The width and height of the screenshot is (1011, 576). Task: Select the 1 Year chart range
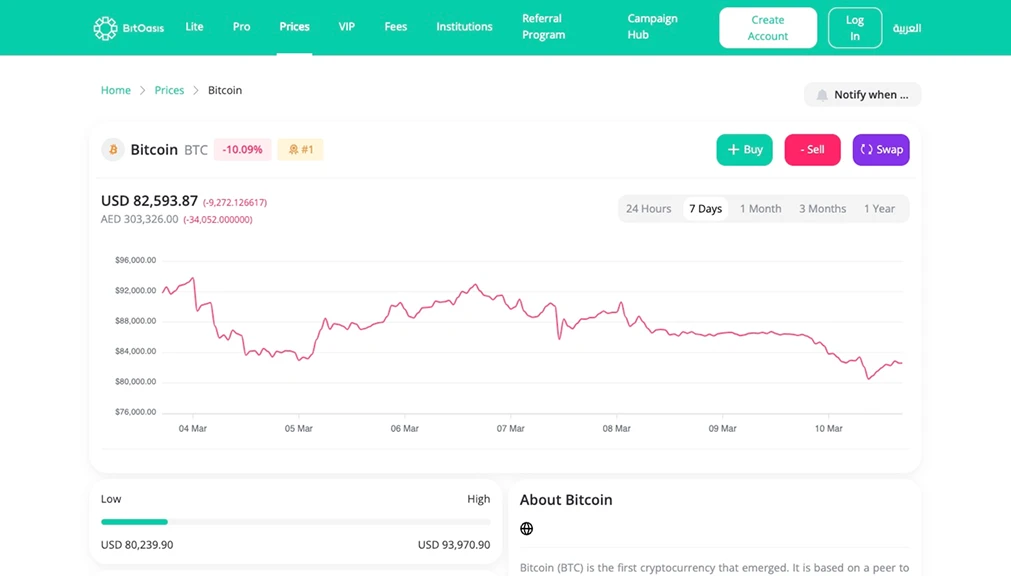(879, 209)
